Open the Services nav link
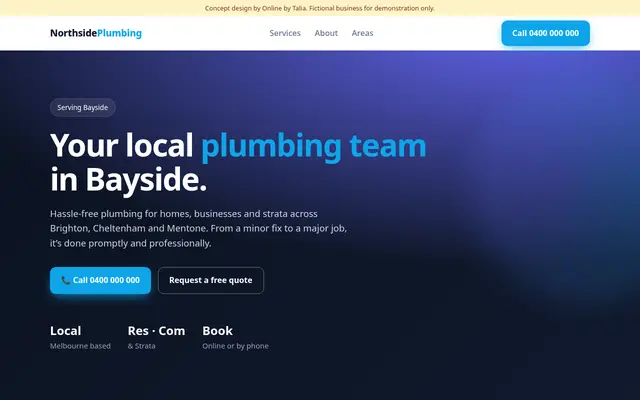 [x=285, y=33]
